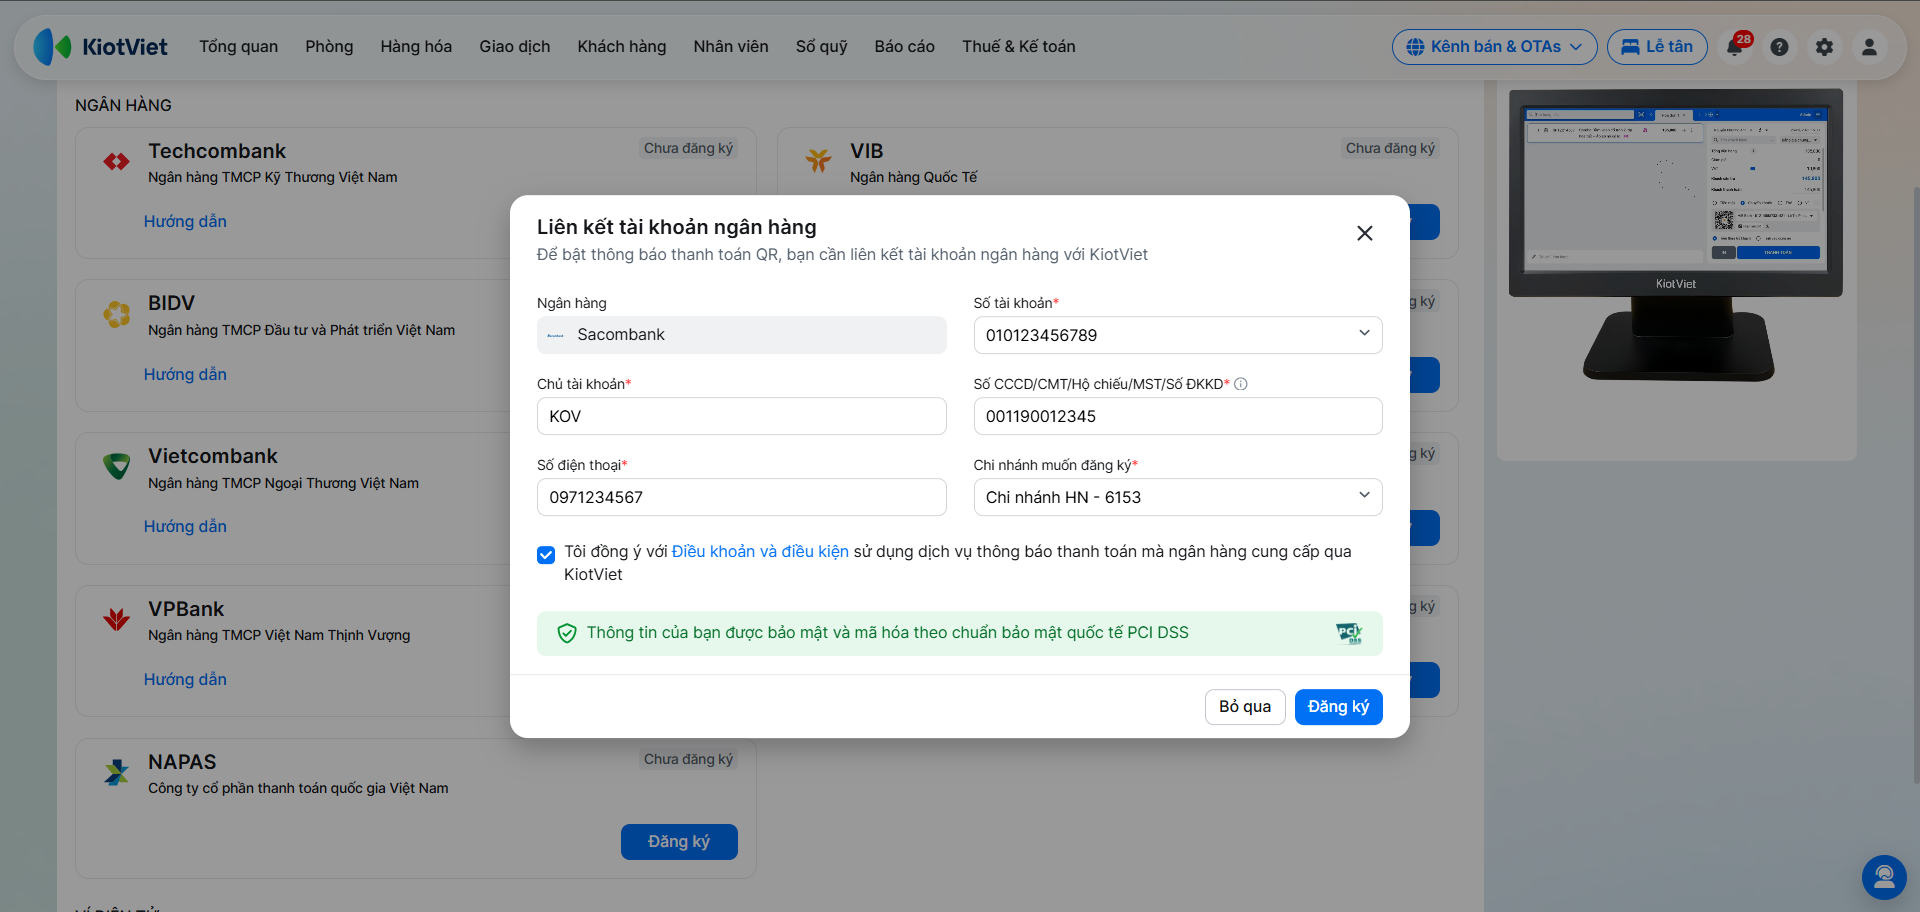Viewport: 1920px width, 912px height.
Task: Open the Hàng hóa menu
Action: (416, 47)
